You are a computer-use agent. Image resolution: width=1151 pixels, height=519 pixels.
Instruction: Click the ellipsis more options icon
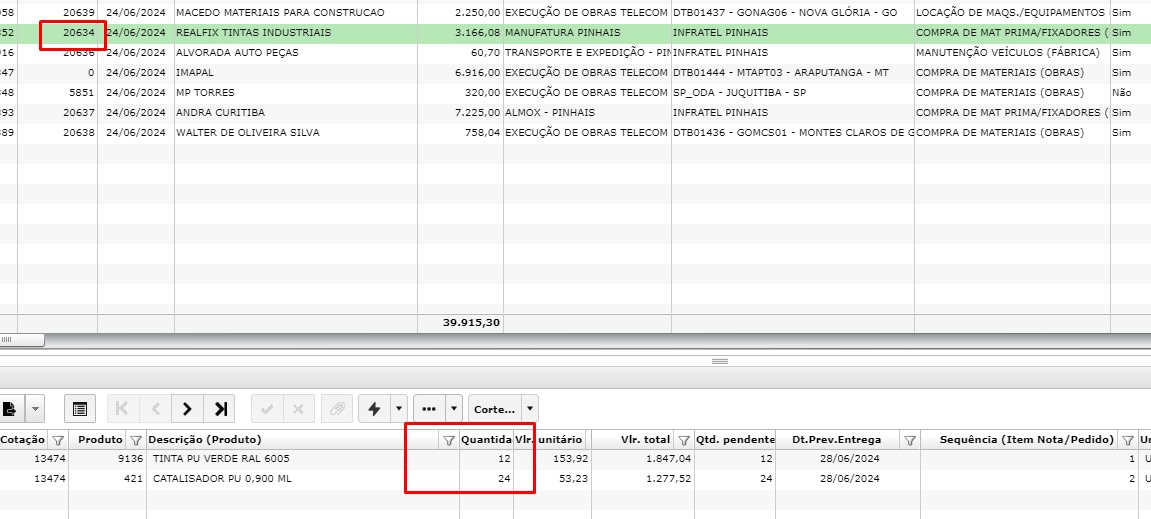click(x=429, y=408)
